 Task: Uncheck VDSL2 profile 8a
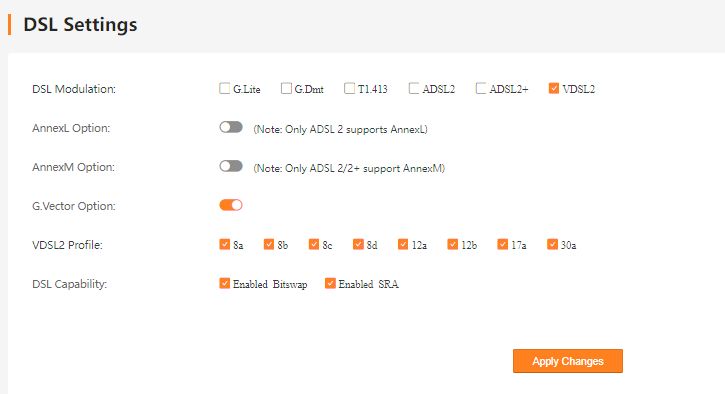[x=224, y=244]
